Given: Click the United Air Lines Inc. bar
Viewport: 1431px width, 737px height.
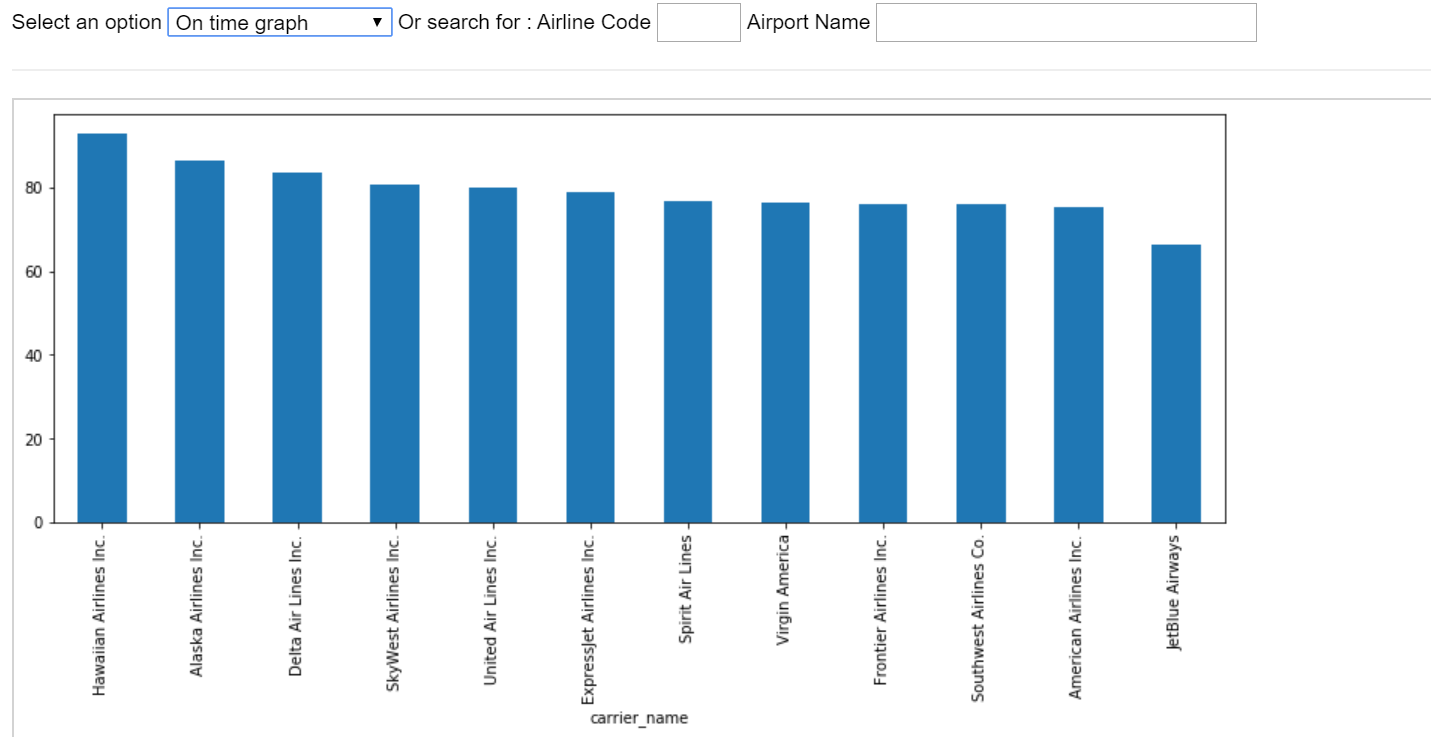Looking at the screenshot, I should coord(492,355).
